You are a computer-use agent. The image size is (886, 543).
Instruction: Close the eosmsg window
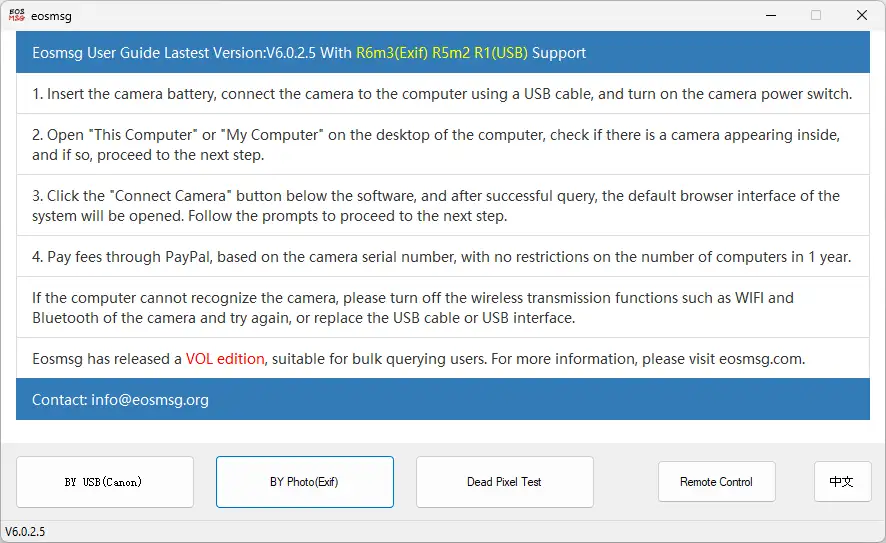point(862,15)
